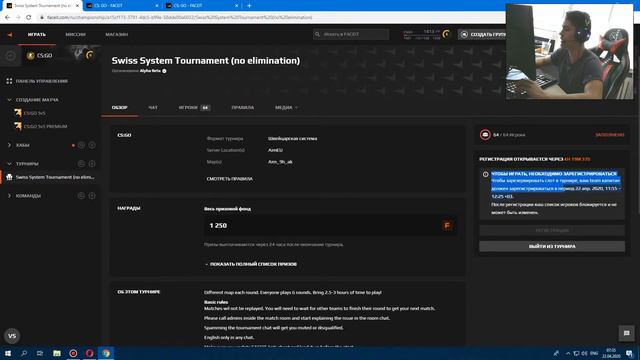Open CS:GO 5v5 PREMIUM matchmaking
Viewport: 640px width, 360px height.
[45, 127]
